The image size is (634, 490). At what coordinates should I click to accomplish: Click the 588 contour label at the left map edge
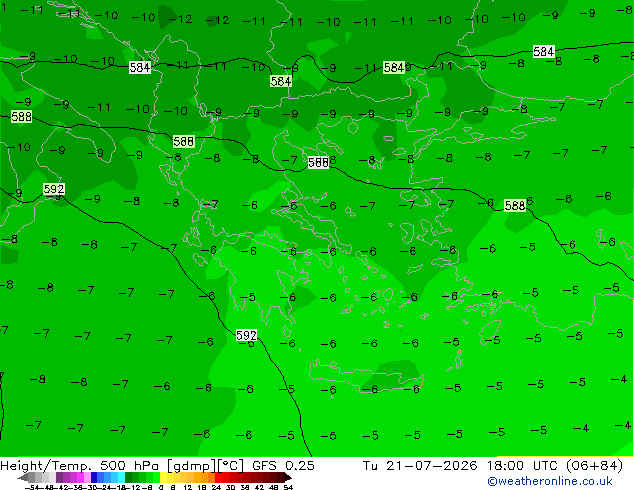coord(21,117)
